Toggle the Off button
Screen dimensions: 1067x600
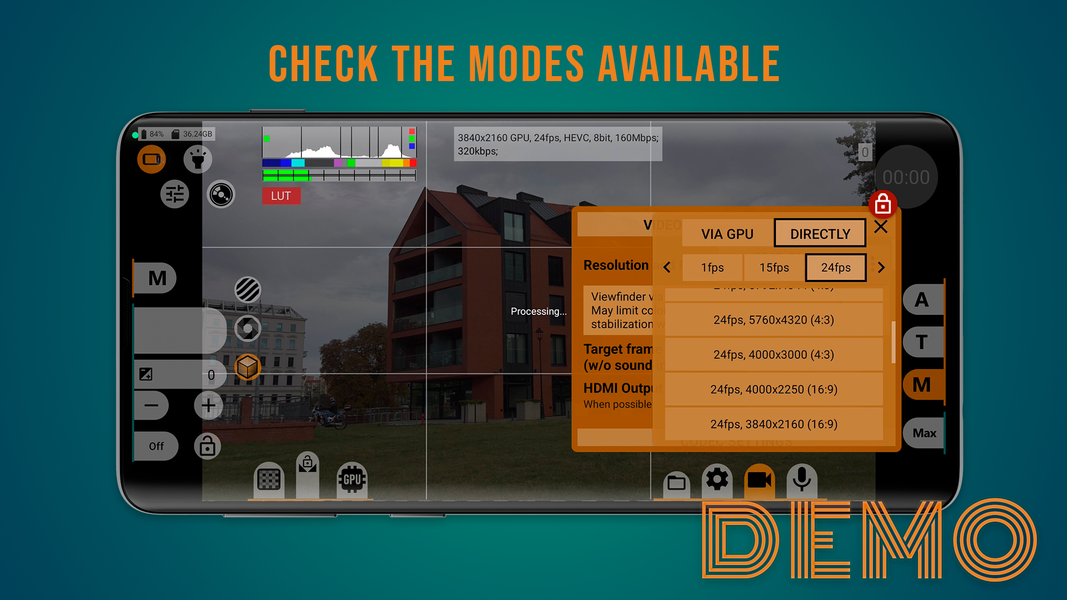(x=157, y=446)
